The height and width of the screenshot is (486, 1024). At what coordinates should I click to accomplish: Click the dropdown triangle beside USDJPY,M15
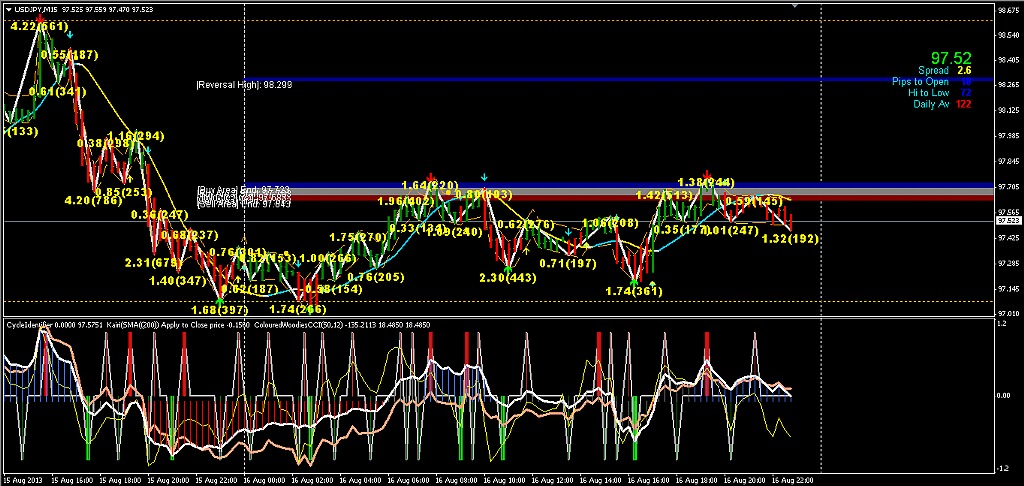tap(5, 10)
